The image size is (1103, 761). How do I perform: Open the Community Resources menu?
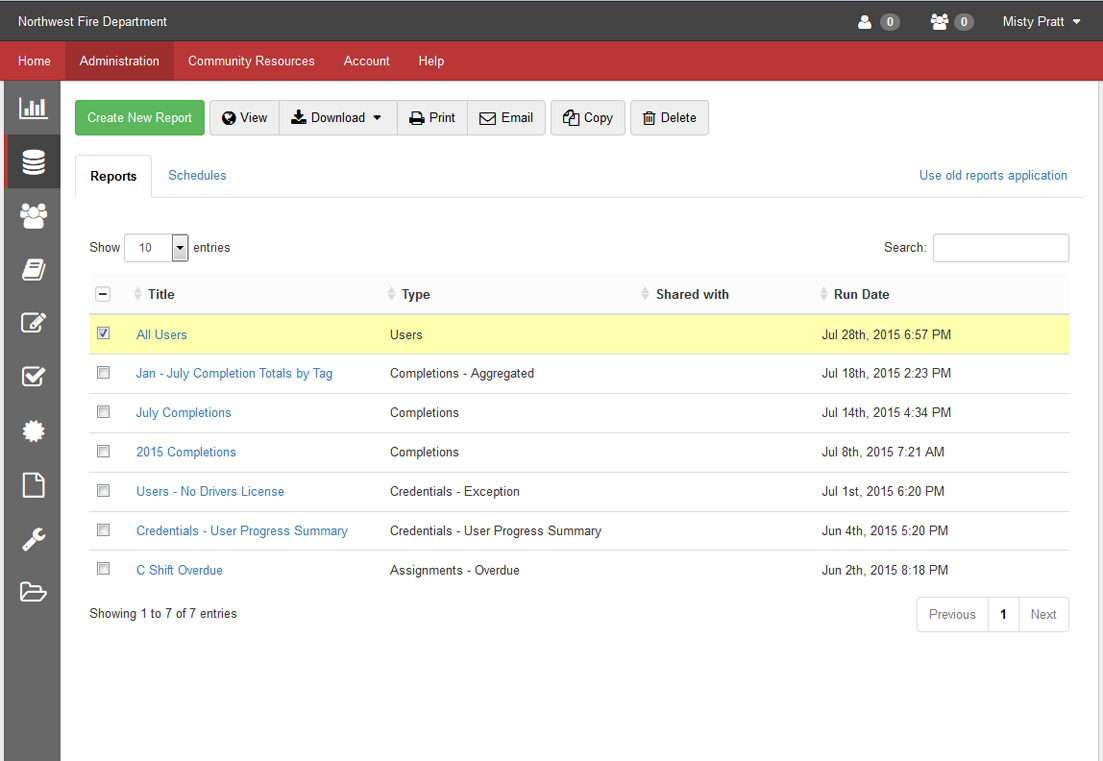coord(251,61)
